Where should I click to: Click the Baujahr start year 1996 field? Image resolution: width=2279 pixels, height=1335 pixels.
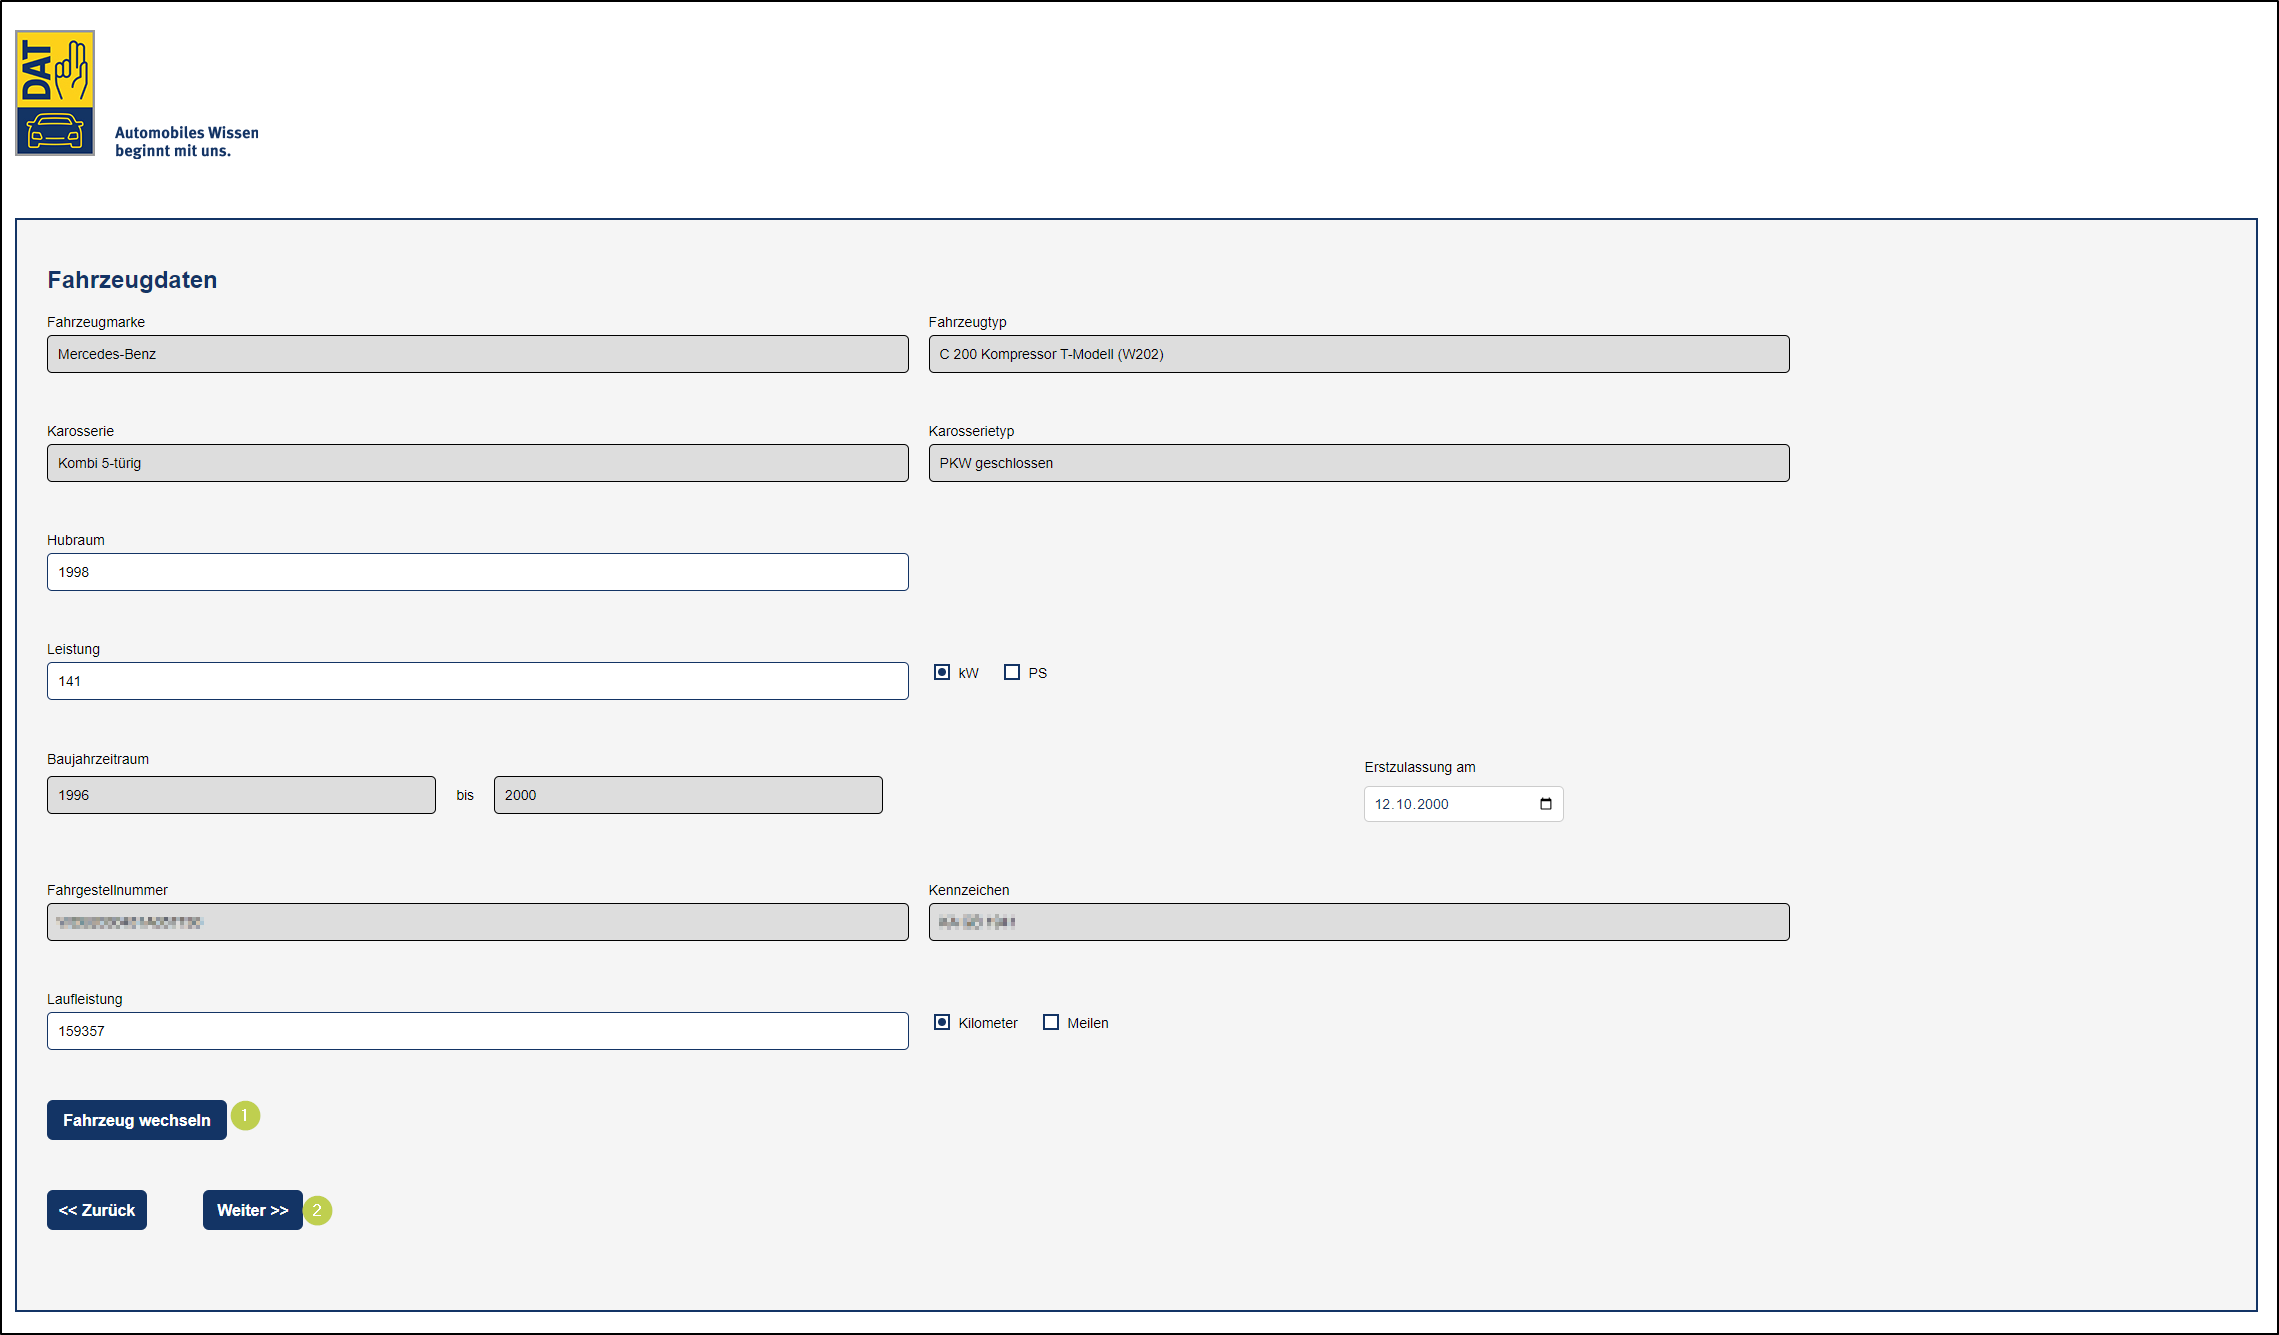click(x=241, y=795)
